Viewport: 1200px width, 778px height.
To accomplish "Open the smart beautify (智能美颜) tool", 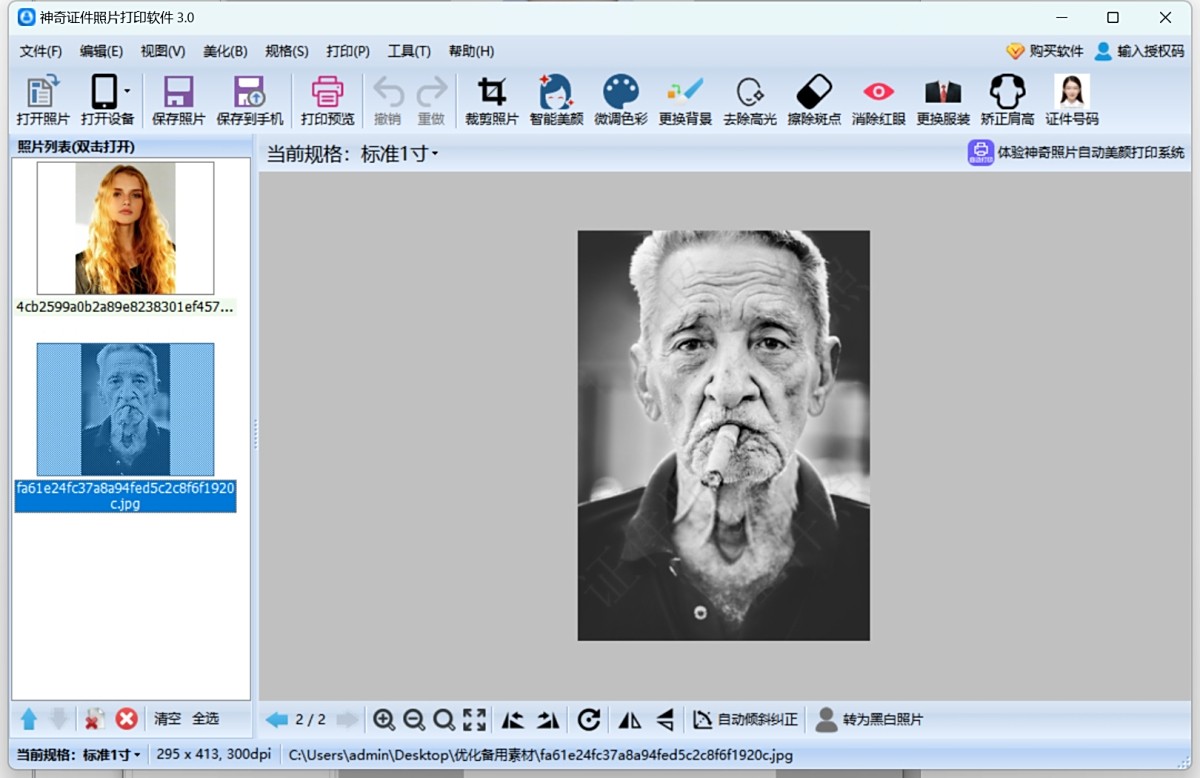I will click(x=556, y=101).
